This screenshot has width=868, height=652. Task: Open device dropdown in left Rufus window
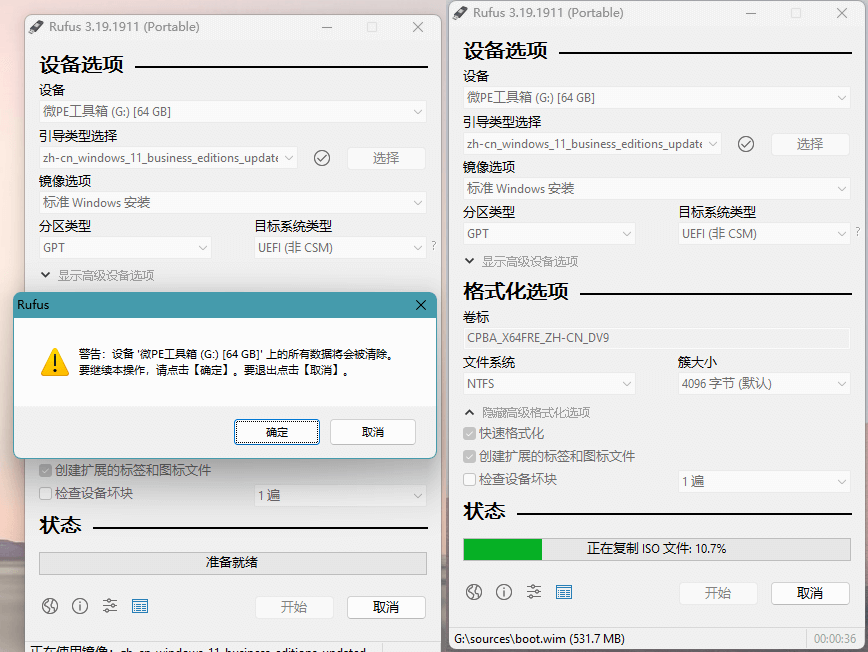[x=232, y=112]
